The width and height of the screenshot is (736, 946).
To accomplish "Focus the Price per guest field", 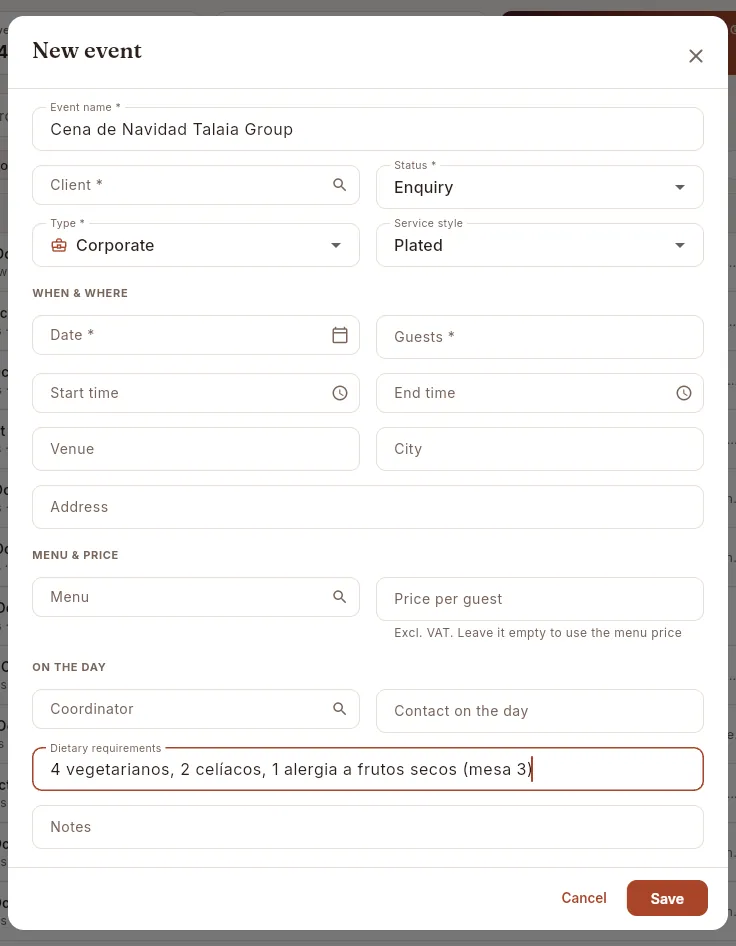I will 539,599.
